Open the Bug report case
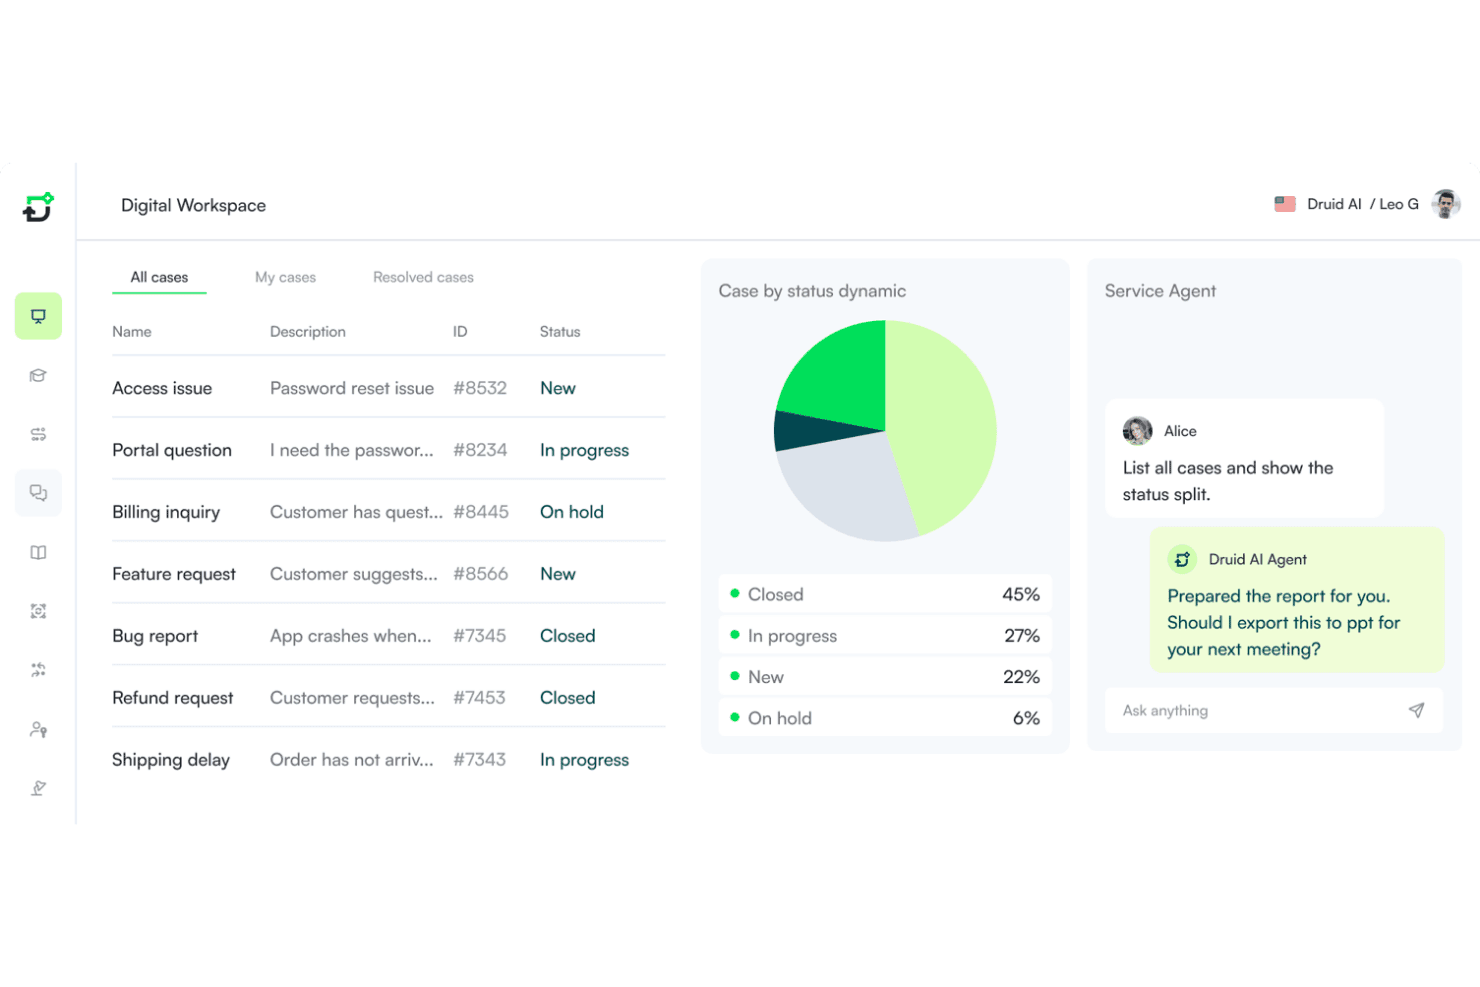The width and height of the screenshot is (1480, 987). click(x=389, y=636)
